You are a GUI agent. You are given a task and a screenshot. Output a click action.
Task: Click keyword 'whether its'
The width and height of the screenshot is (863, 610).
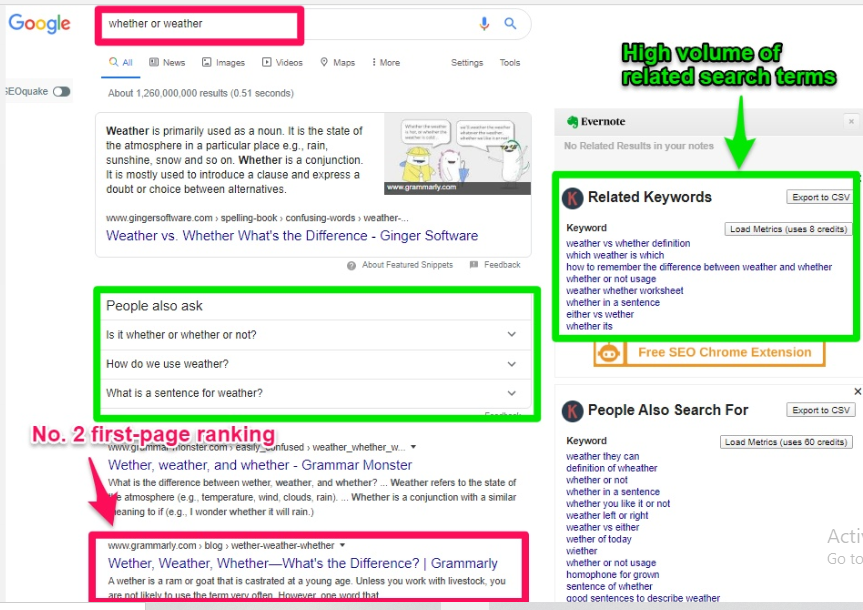click(589, 326)
